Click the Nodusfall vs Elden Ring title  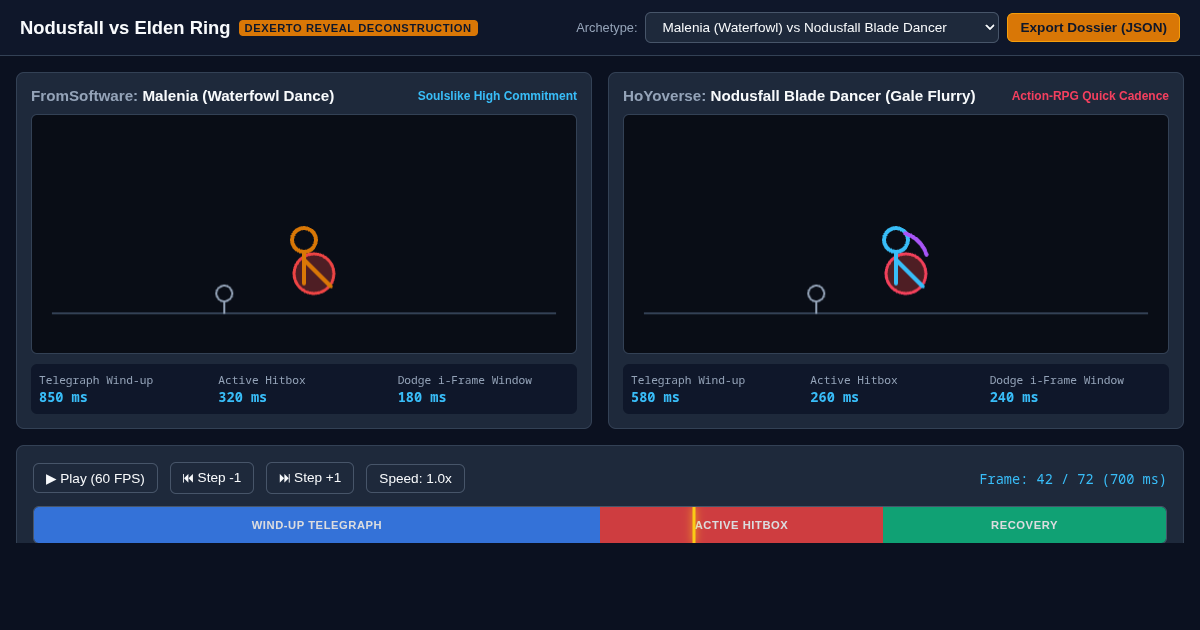pyautogui.click(x=125, y=28)
